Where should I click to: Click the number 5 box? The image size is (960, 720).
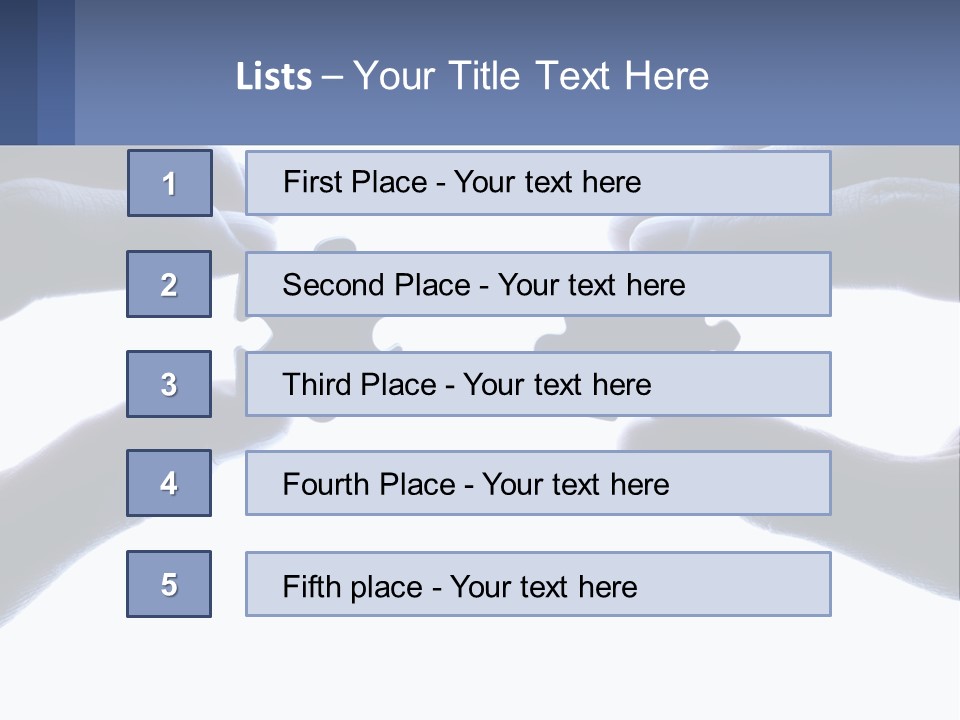[169, 584]
